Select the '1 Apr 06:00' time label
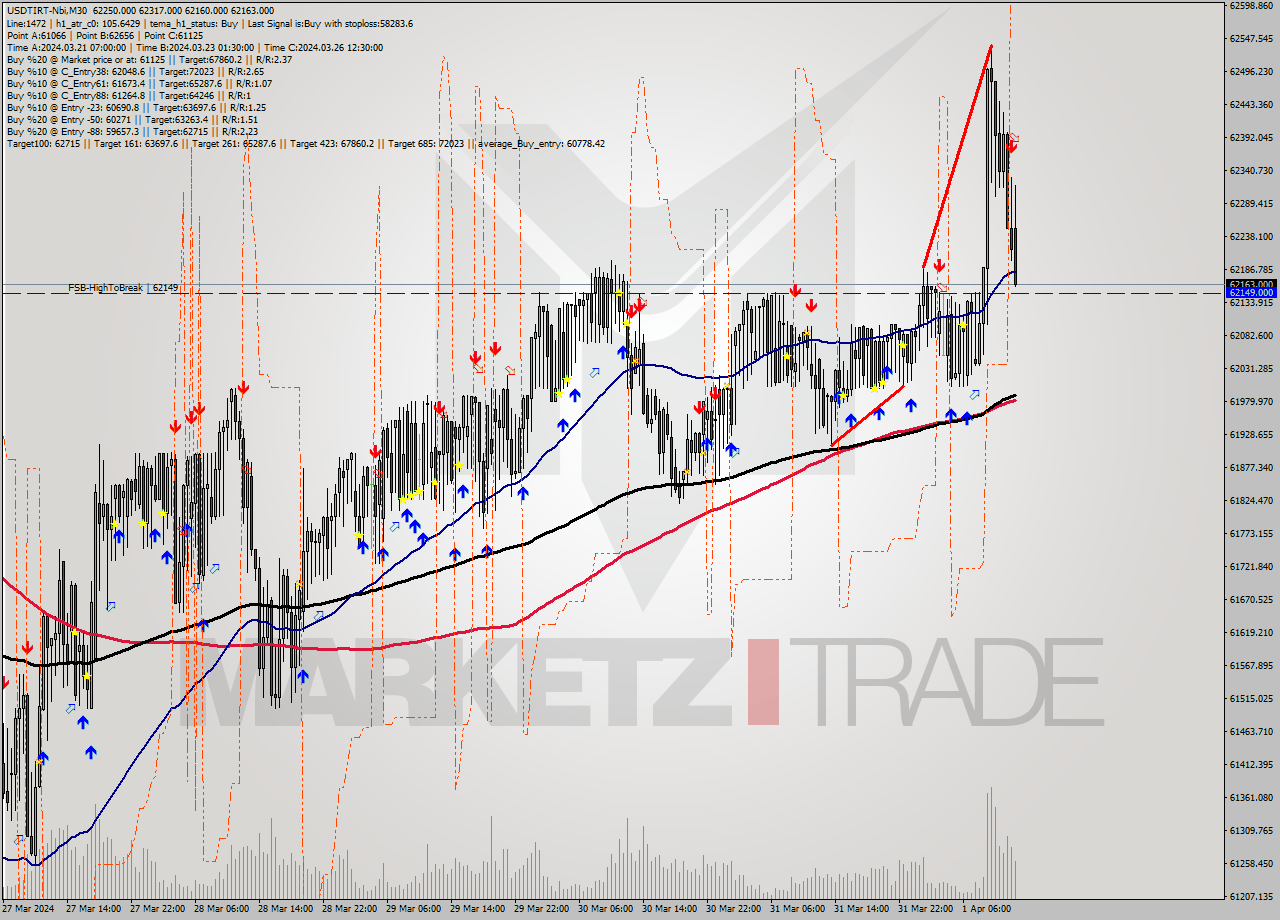Screen dimensions: 1280x920 (x=986, y=909)
